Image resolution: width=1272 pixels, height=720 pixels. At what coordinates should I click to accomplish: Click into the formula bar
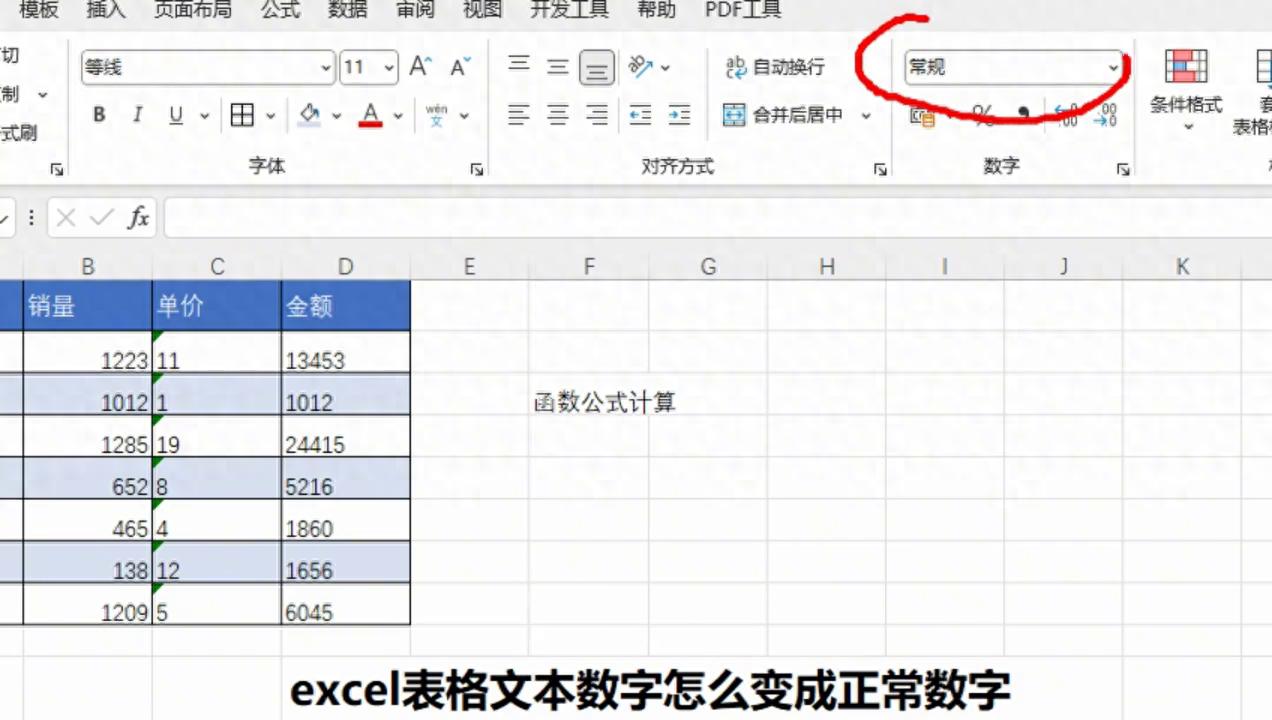pyautogui.click(x=716, y=217)
